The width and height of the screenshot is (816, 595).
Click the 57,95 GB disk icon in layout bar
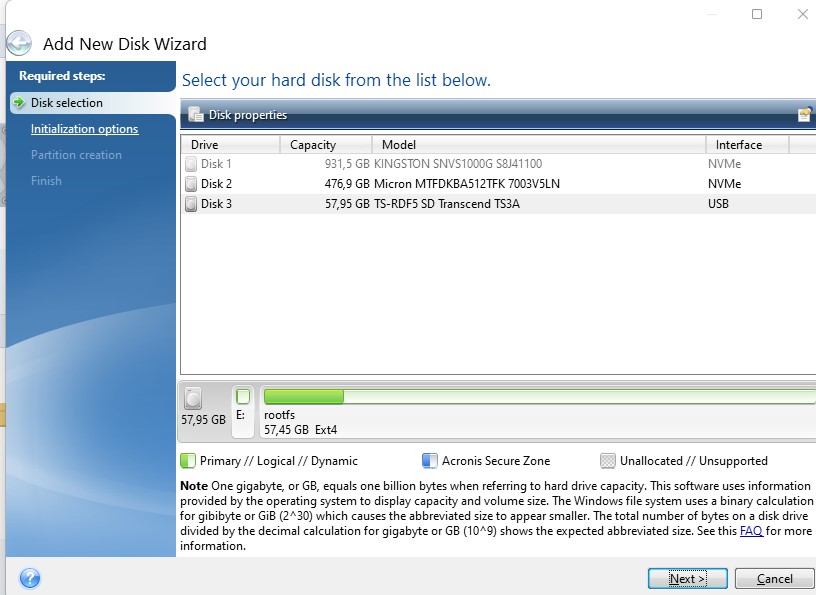pyautogui.click(x=193, y=399)
